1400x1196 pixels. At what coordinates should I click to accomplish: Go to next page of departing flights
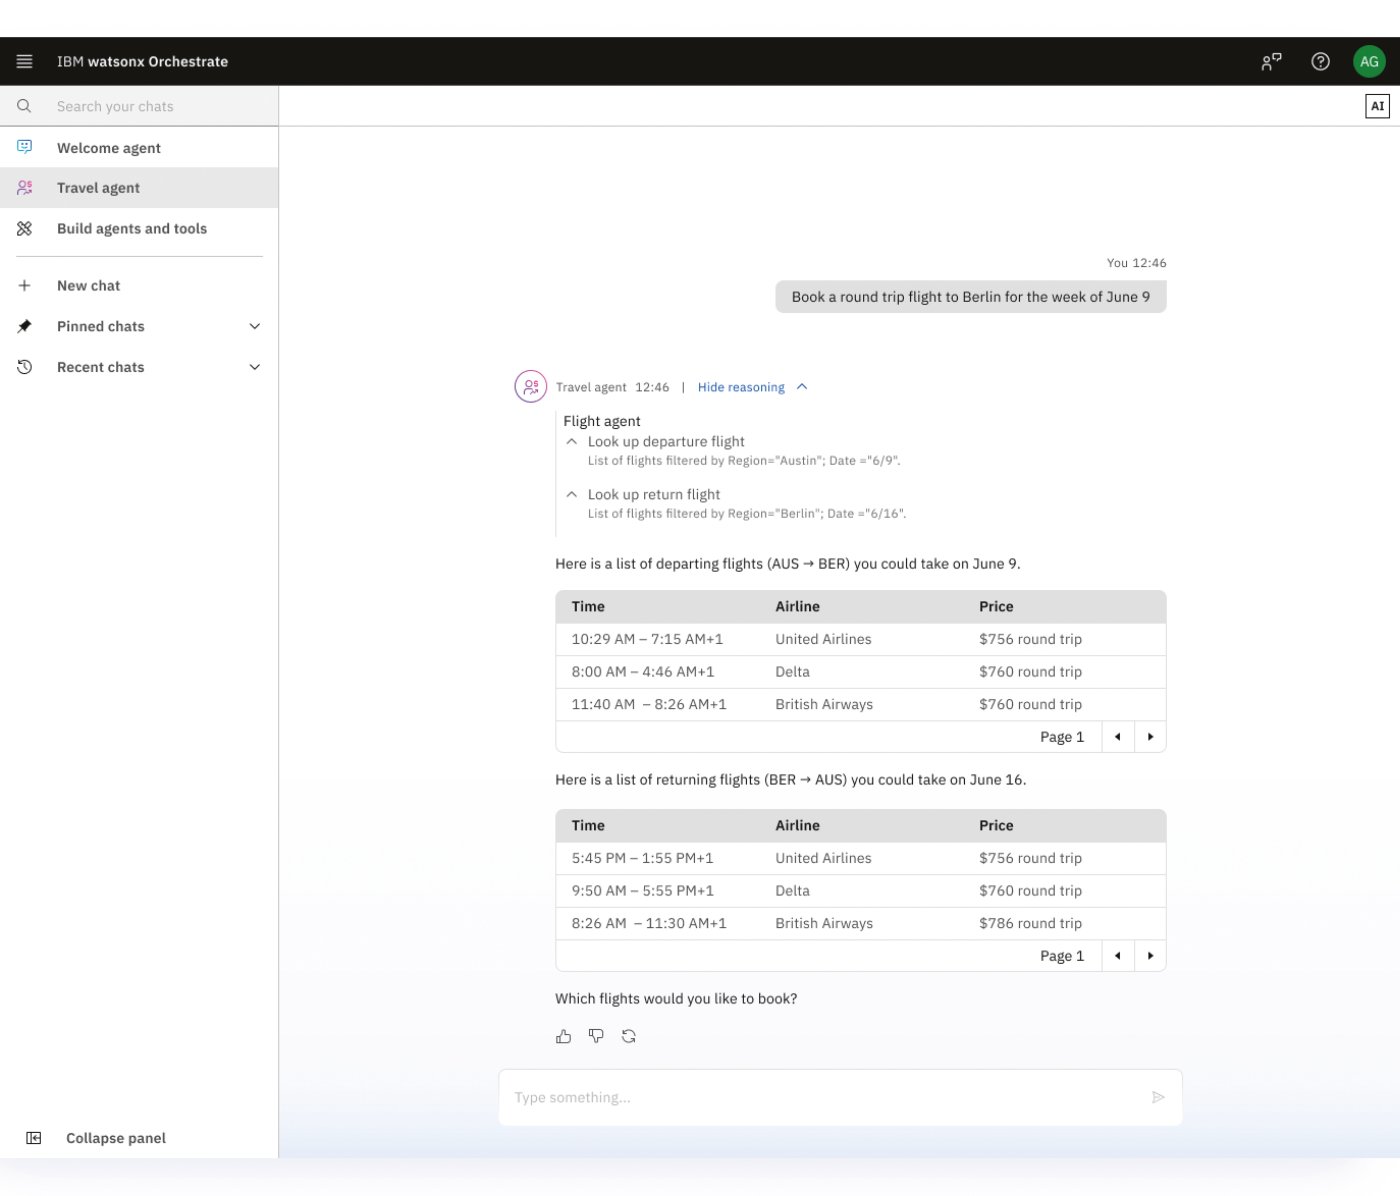[1150, 737]
